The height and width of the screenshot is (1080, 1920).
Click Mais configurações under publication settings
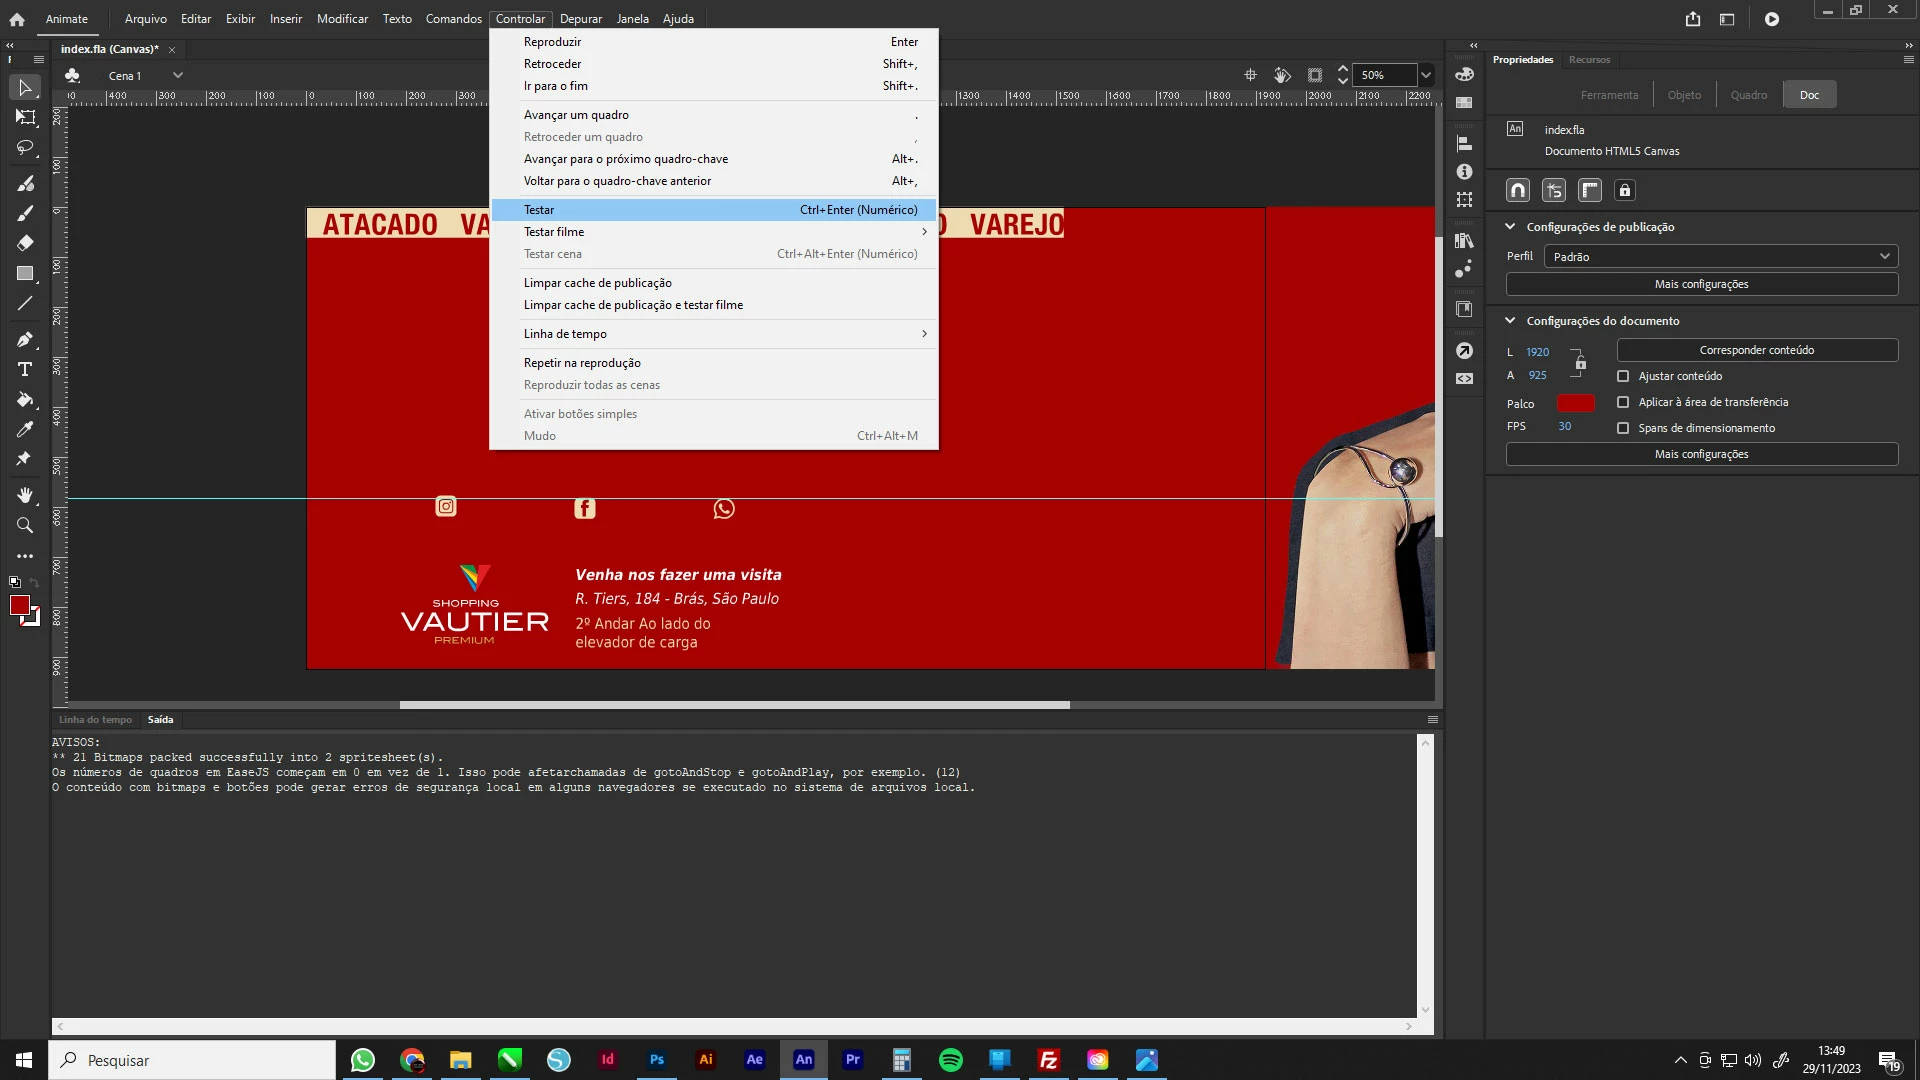tap(1701, 284)
